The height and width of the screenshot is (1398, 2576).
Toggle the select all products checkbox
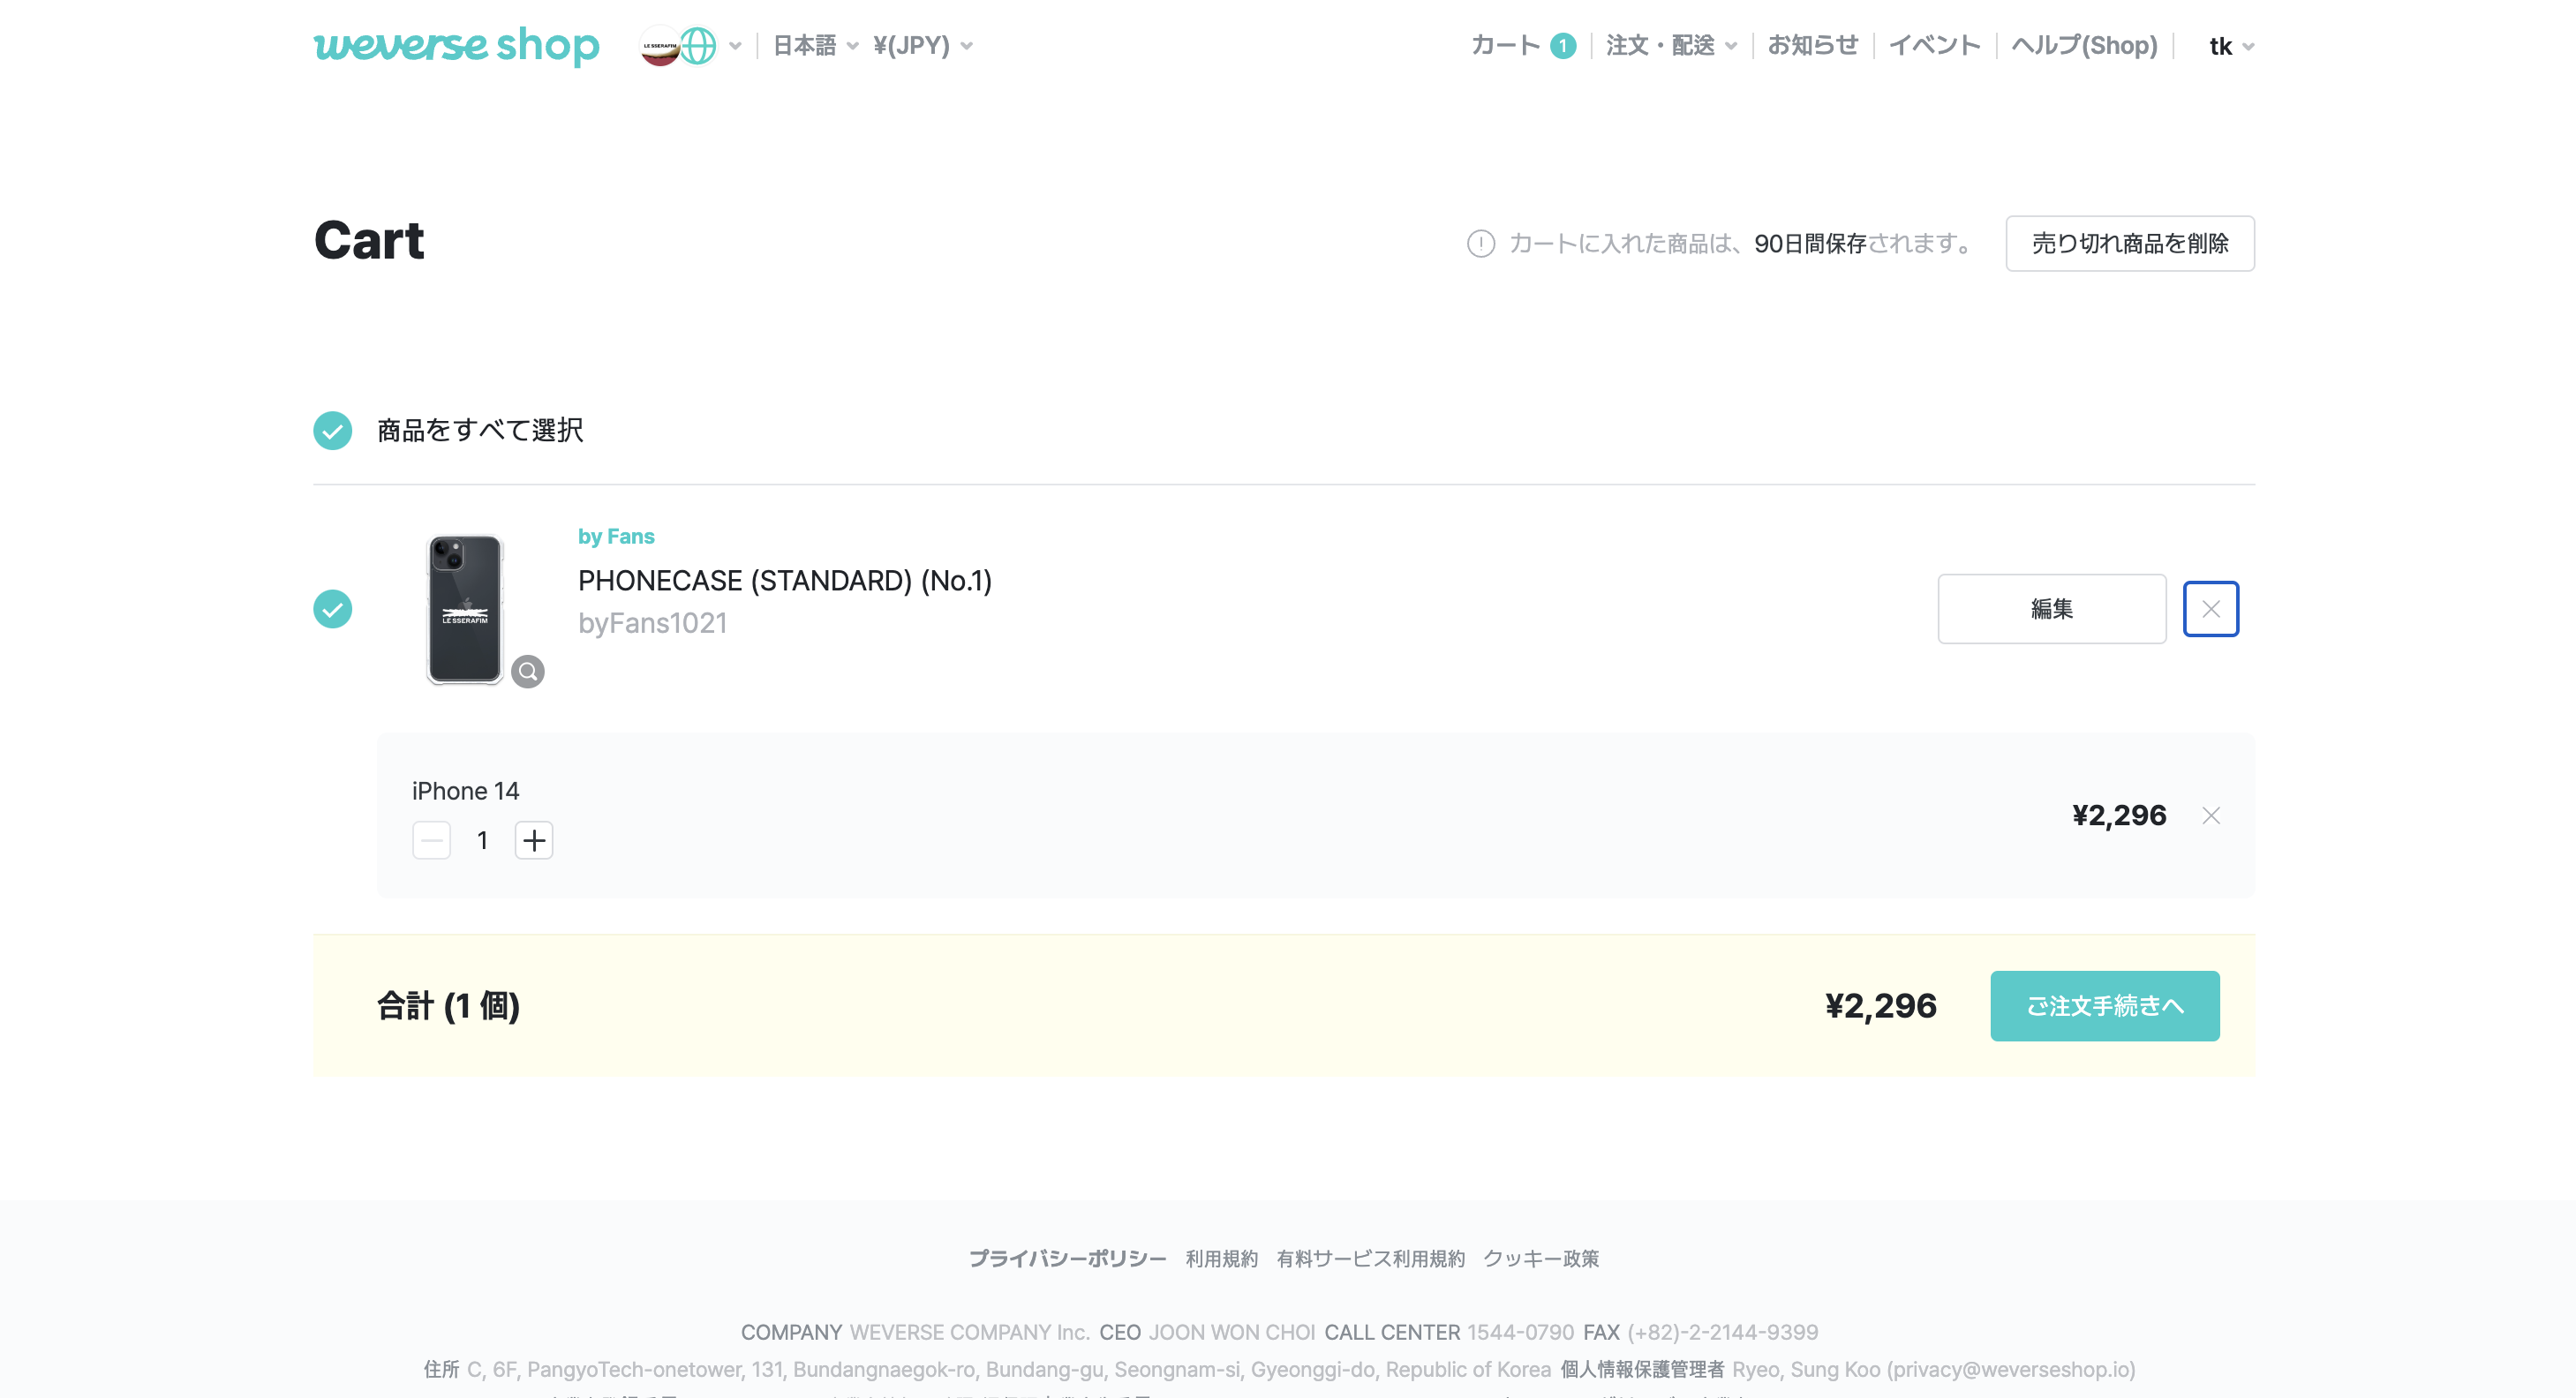point(333,431)
